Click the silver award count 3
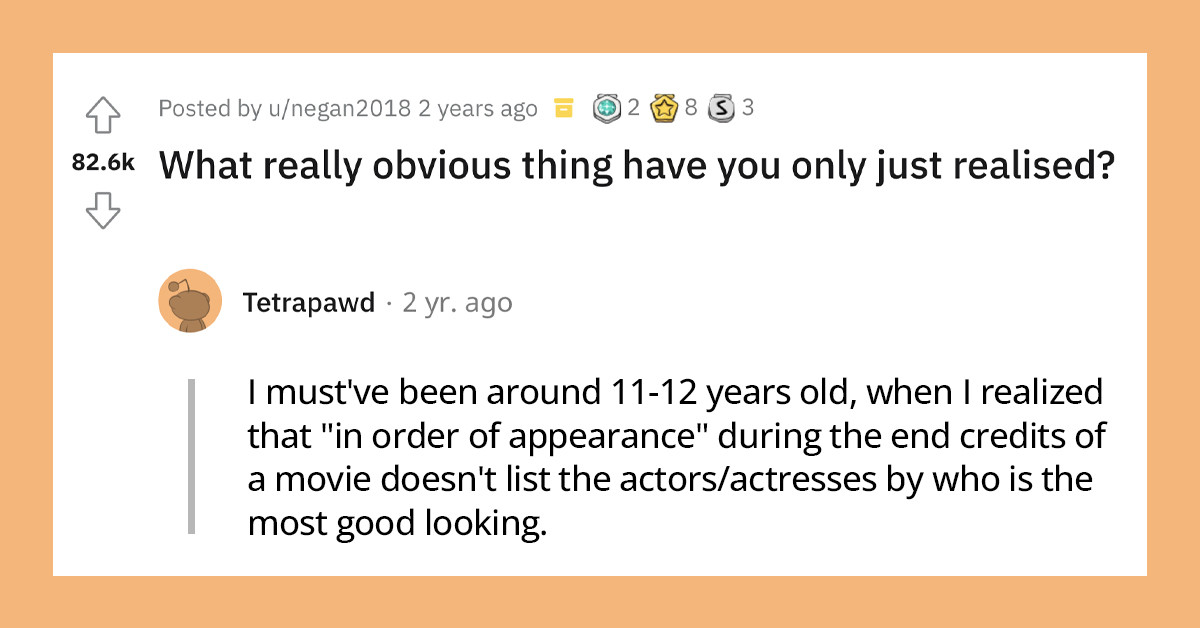This screenshot has height=628, width=1200. (x=747, y=108)
